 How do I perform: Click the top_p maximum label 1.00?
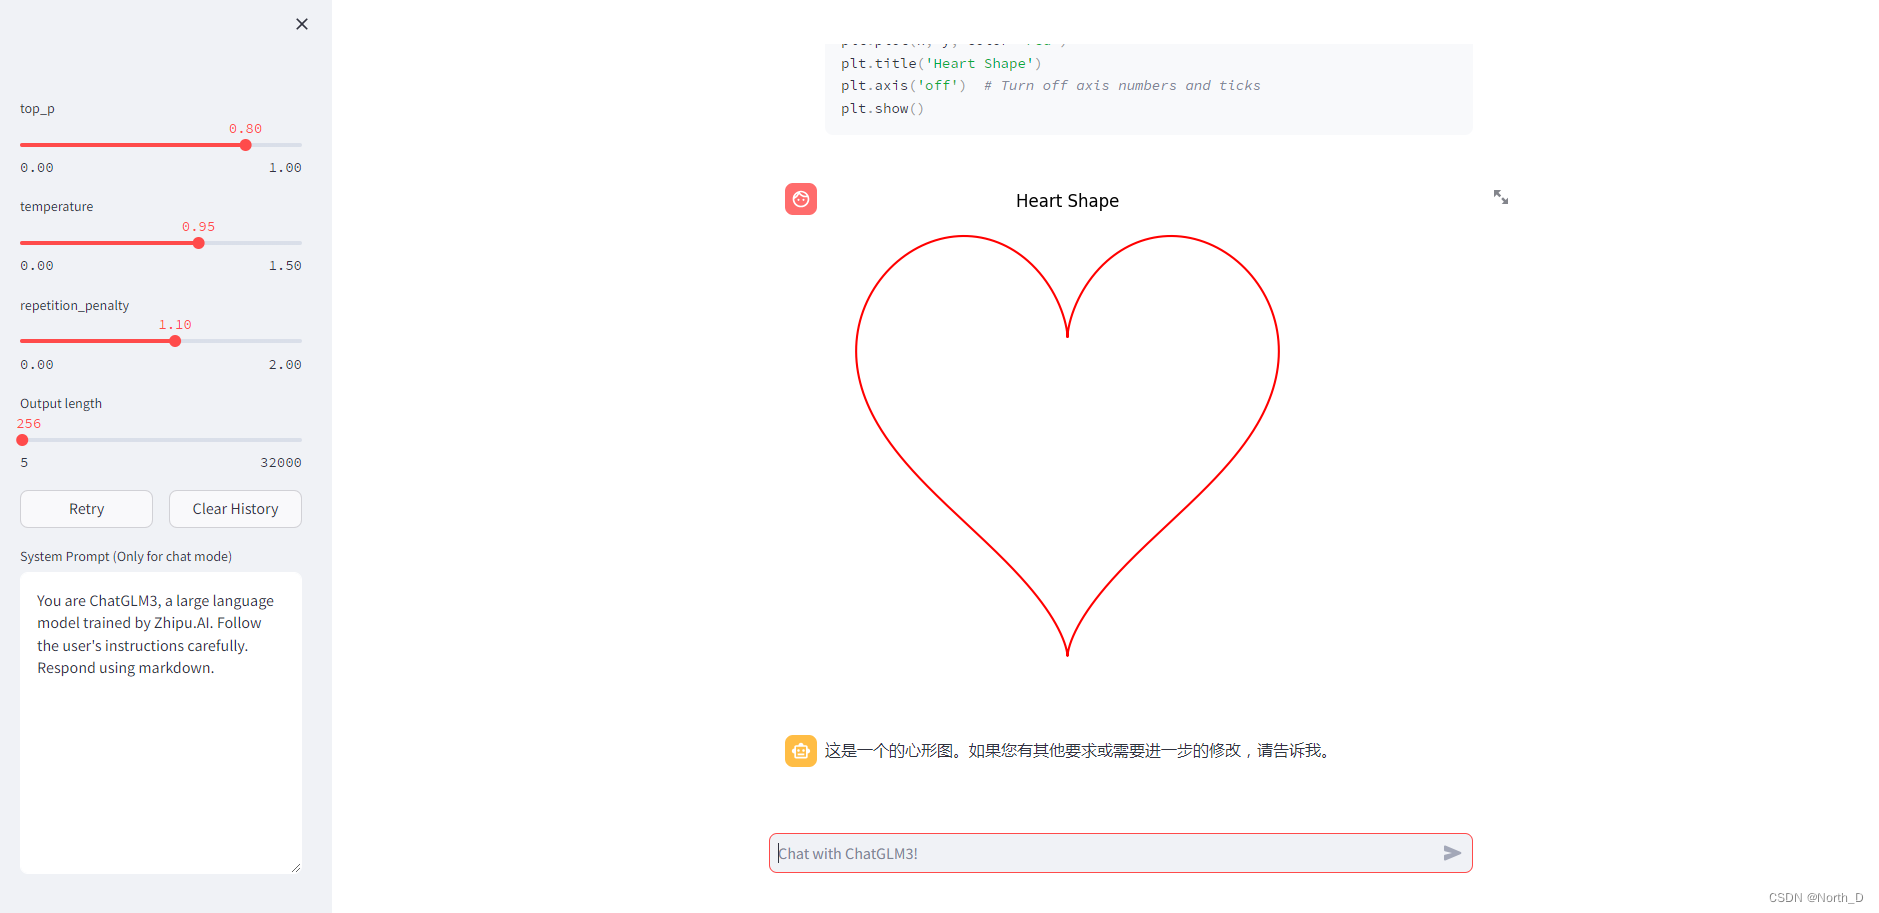pos(285,168)
